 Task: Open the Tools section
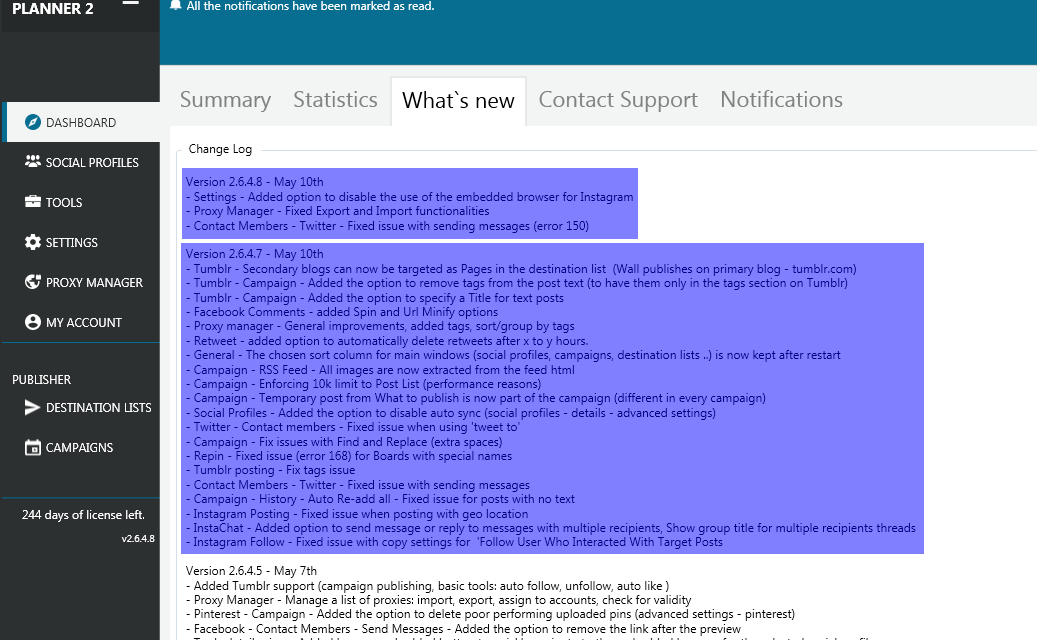pos(33,202)
